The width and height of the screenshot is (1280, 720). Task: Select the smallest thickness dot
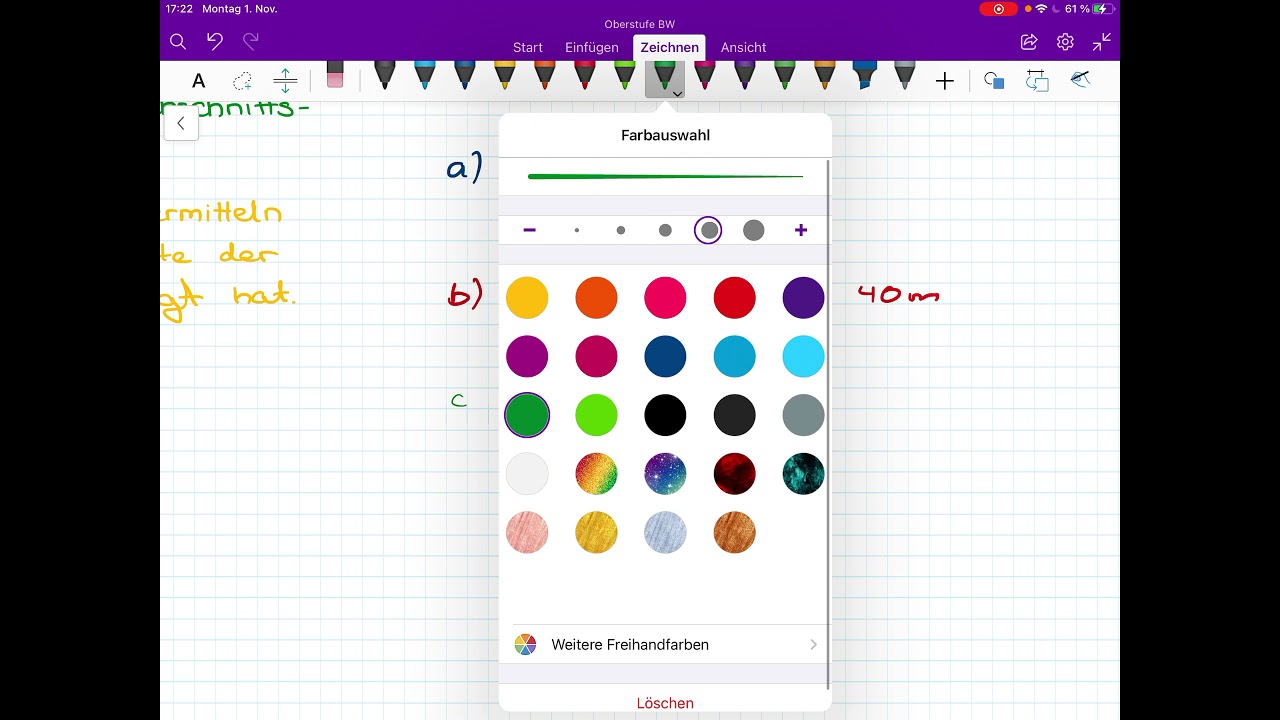(577, 231)
